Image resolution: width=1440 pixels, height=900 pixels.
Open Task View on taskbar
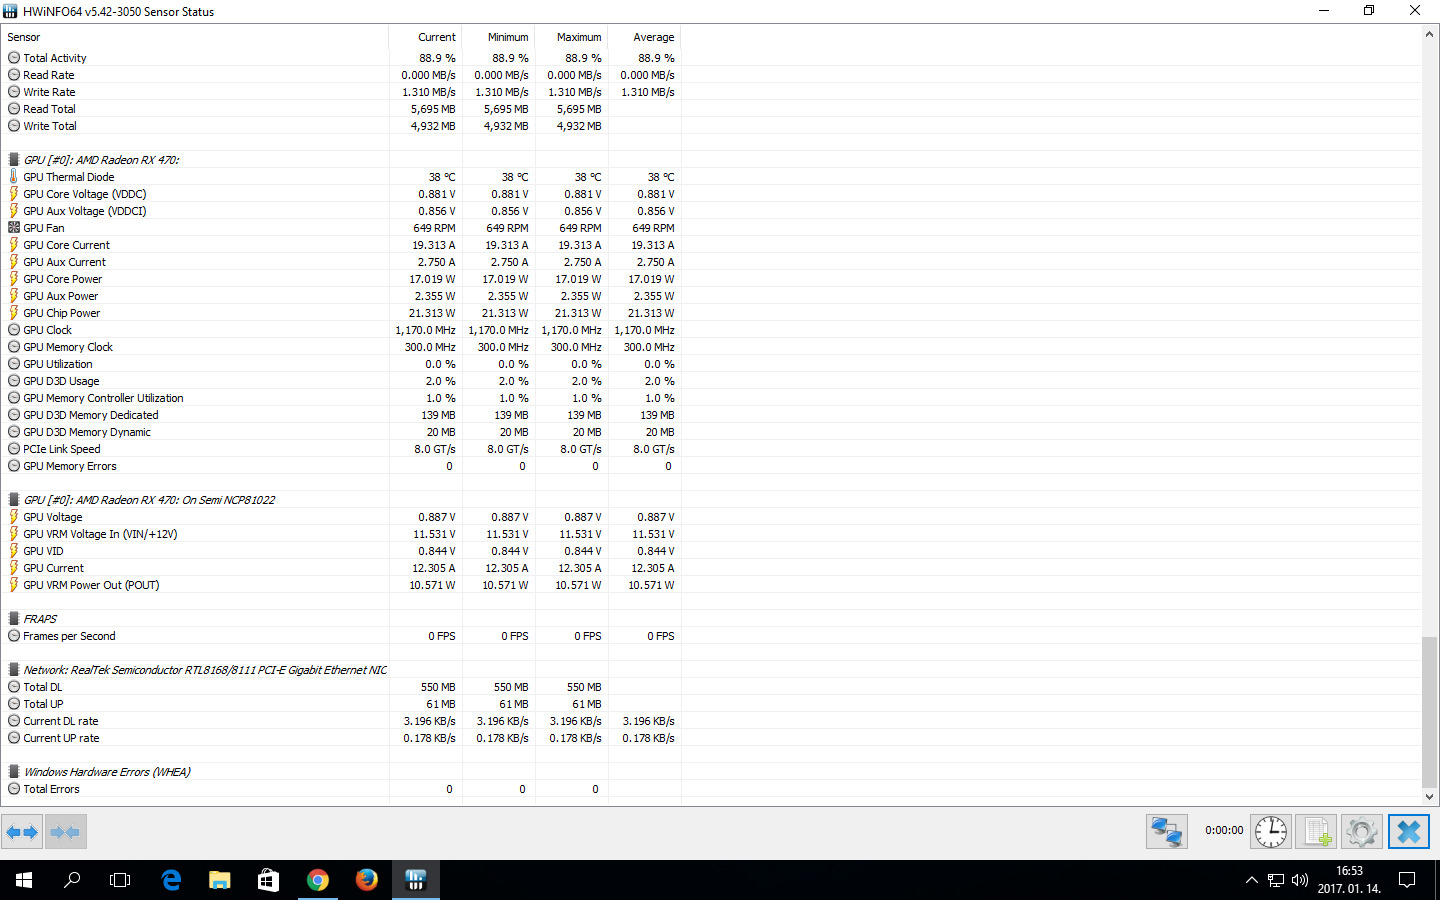(120, 880)
